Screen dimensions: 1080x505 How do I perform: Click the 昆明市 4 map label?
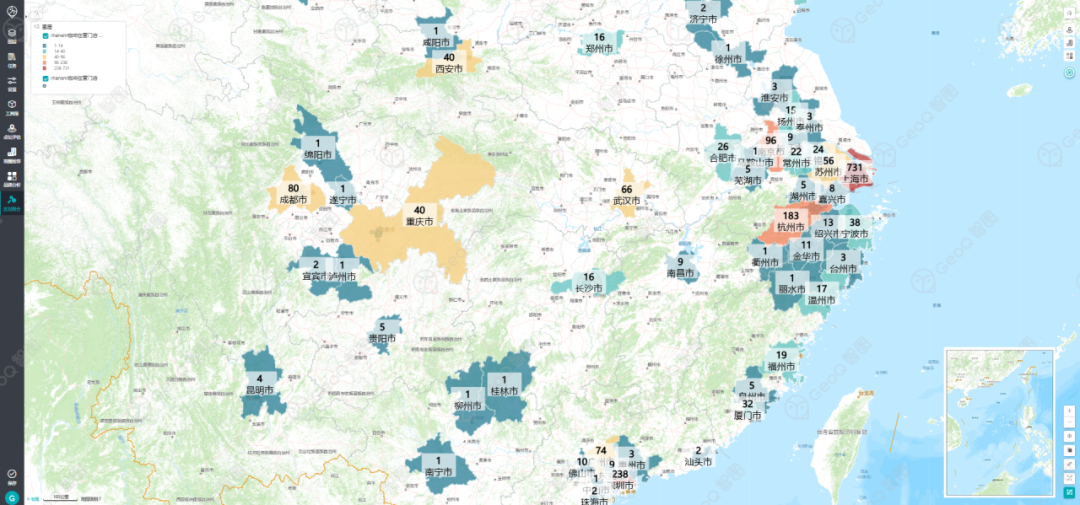[260, 384]
